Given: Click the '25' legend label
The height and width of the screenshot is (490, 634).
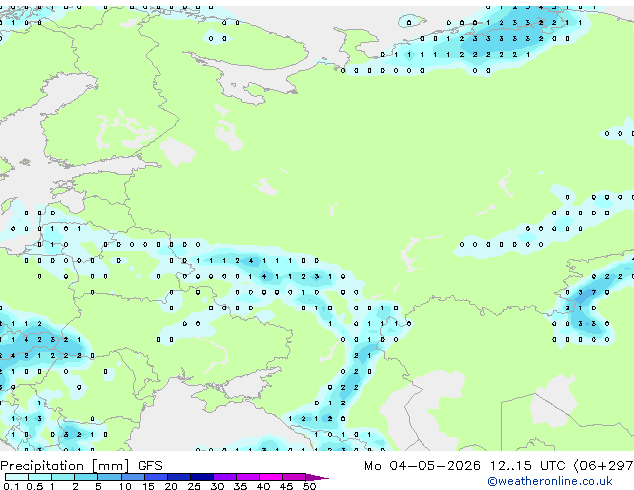Looking at the screenshot, I should [x=194, y=486].
